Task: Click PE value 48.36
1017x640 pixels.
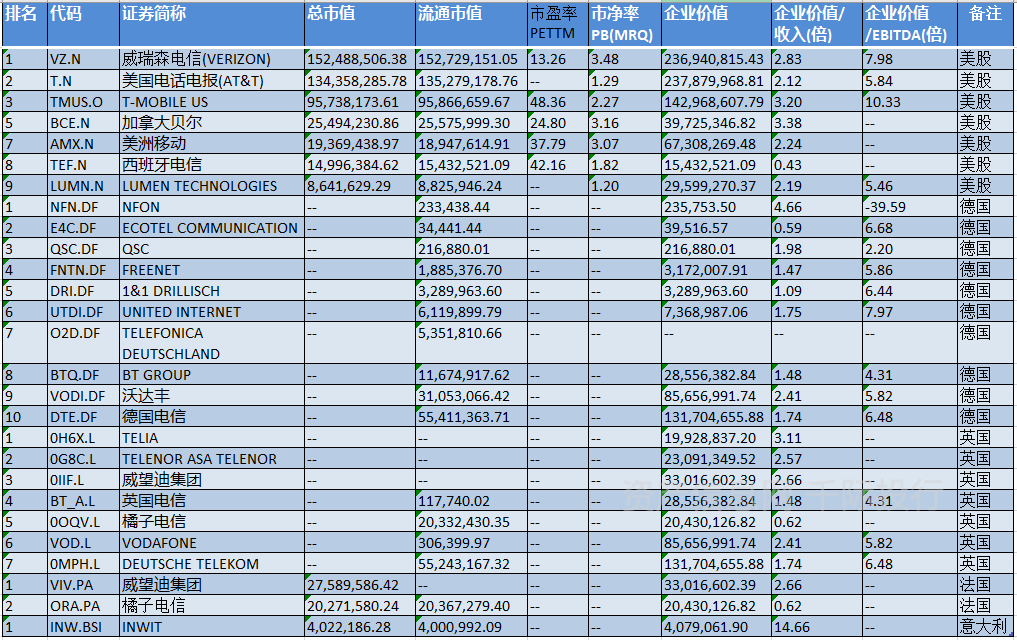Action: (558, 102)
